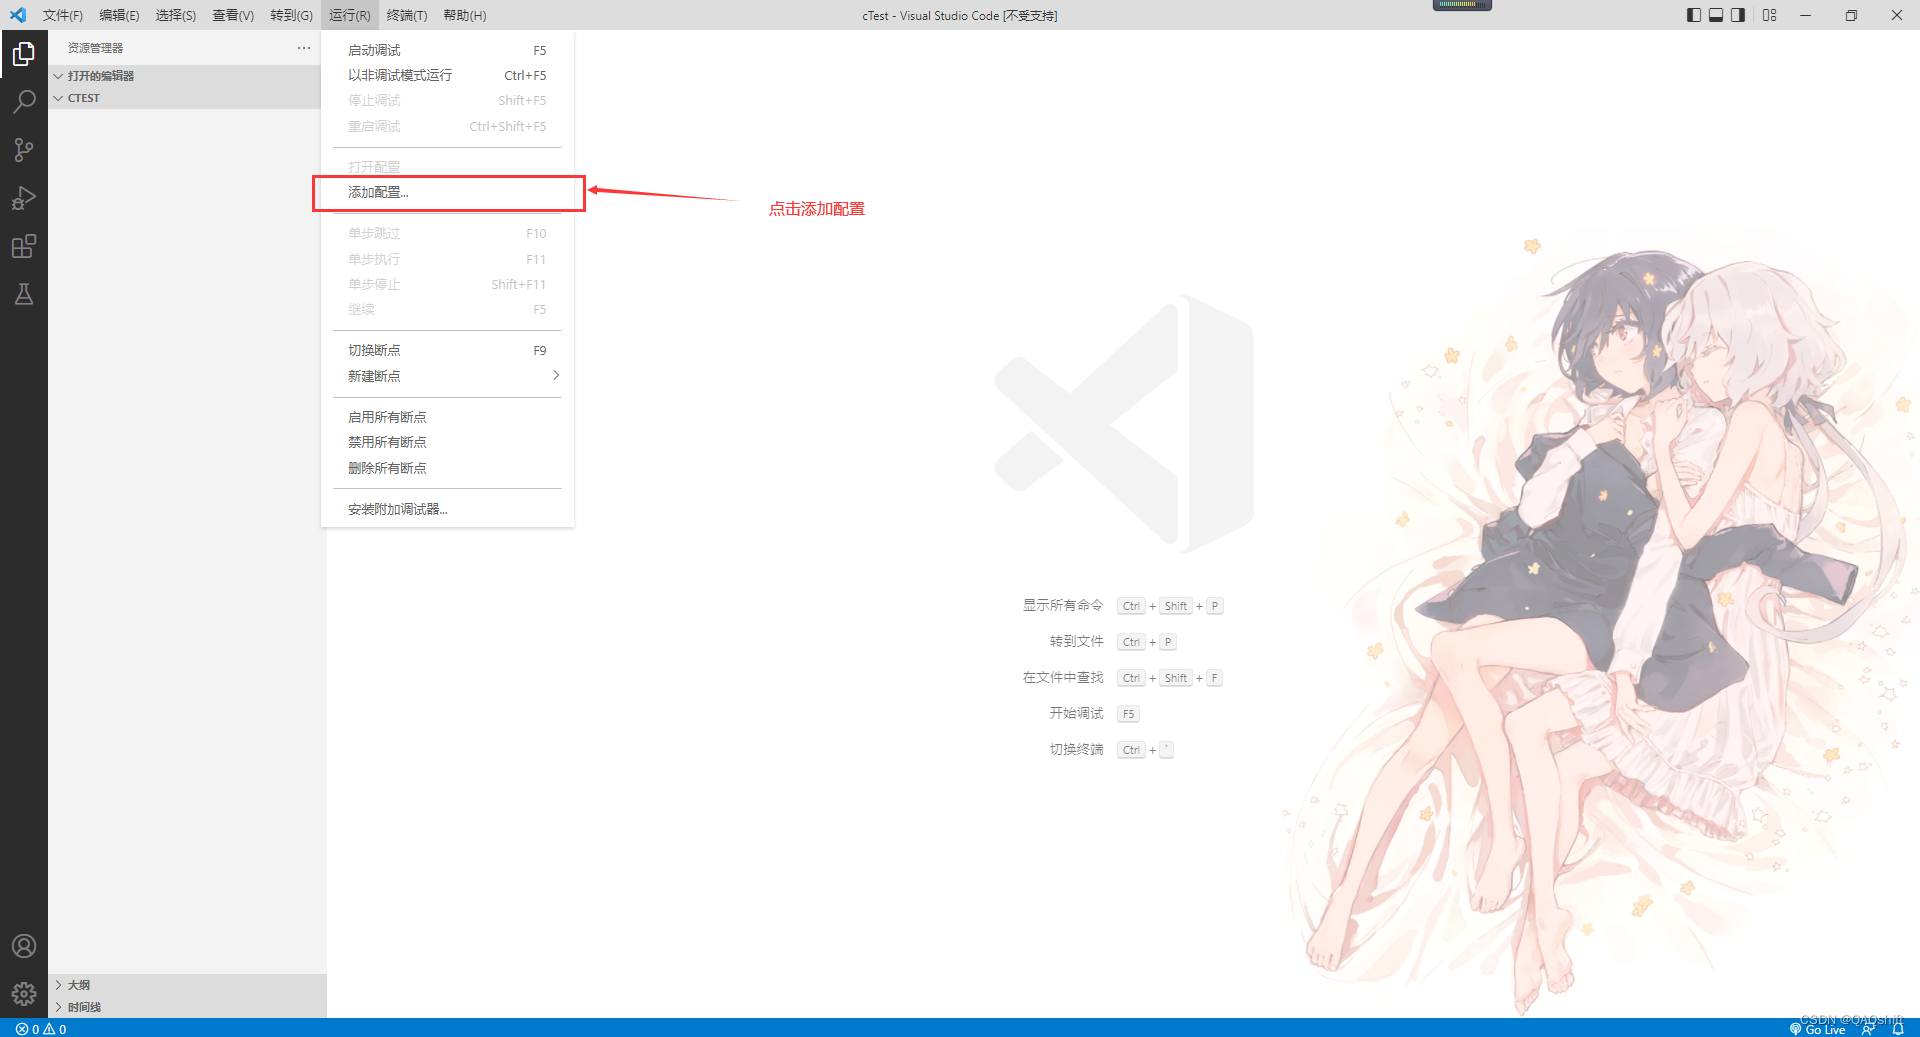Collapse the 打开的编辑器 section
Viewport: 1920px width, 1037px height.
coord(187,76)
